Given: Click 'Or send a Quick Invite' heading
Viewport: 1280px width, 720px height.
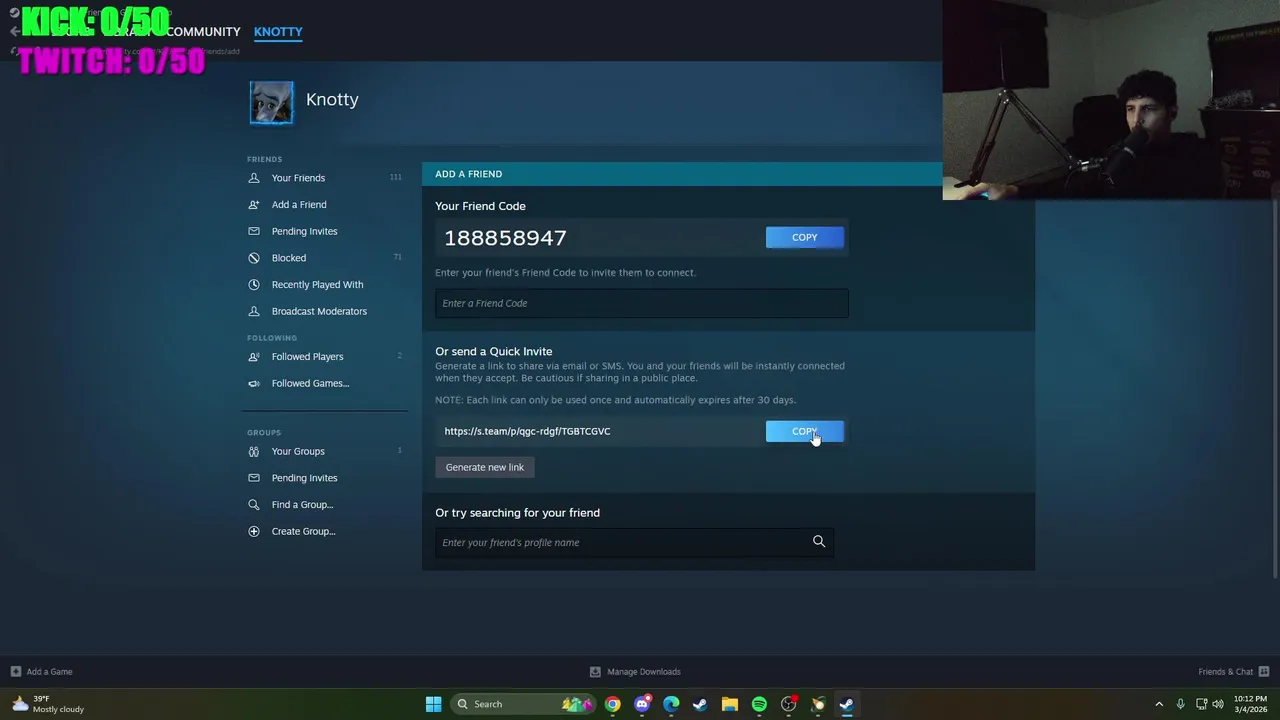Looking at the screenshot, I should 493,351.
